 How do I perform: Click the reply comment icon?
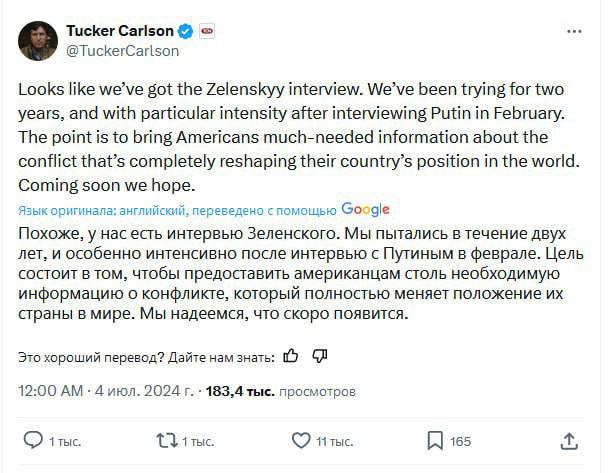click(x=33, y=440)
